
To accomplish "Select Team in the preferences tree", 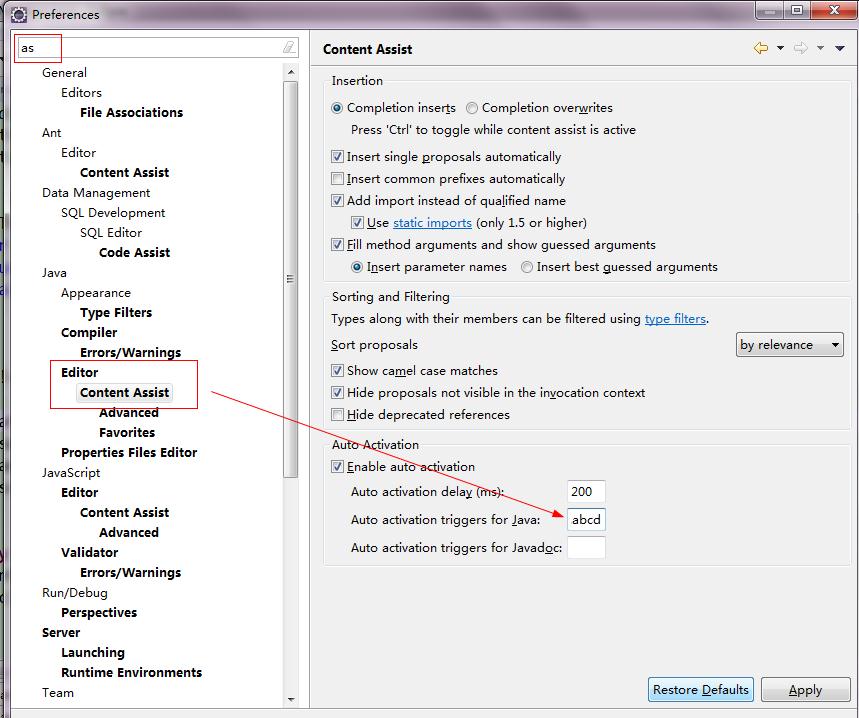I will 58,693.
